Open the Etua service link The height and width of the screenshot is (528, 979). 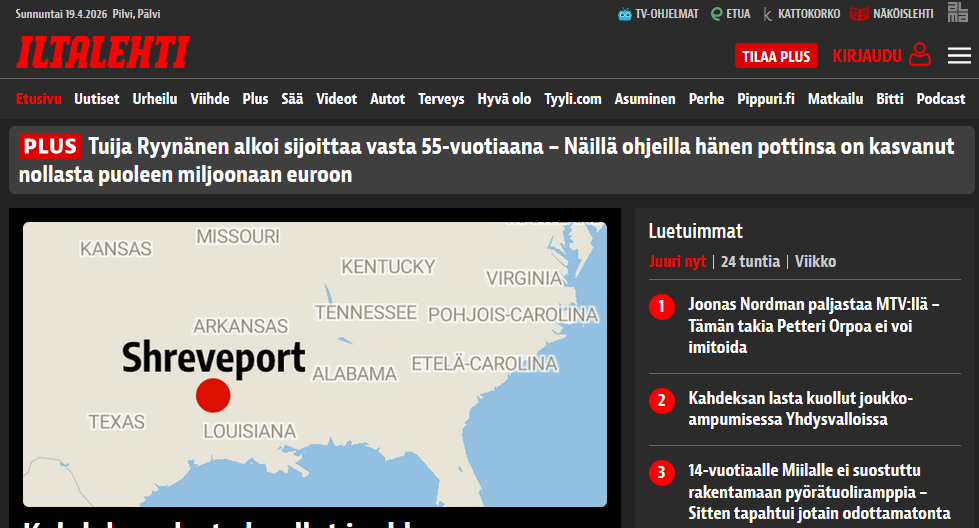coord(731,14)
